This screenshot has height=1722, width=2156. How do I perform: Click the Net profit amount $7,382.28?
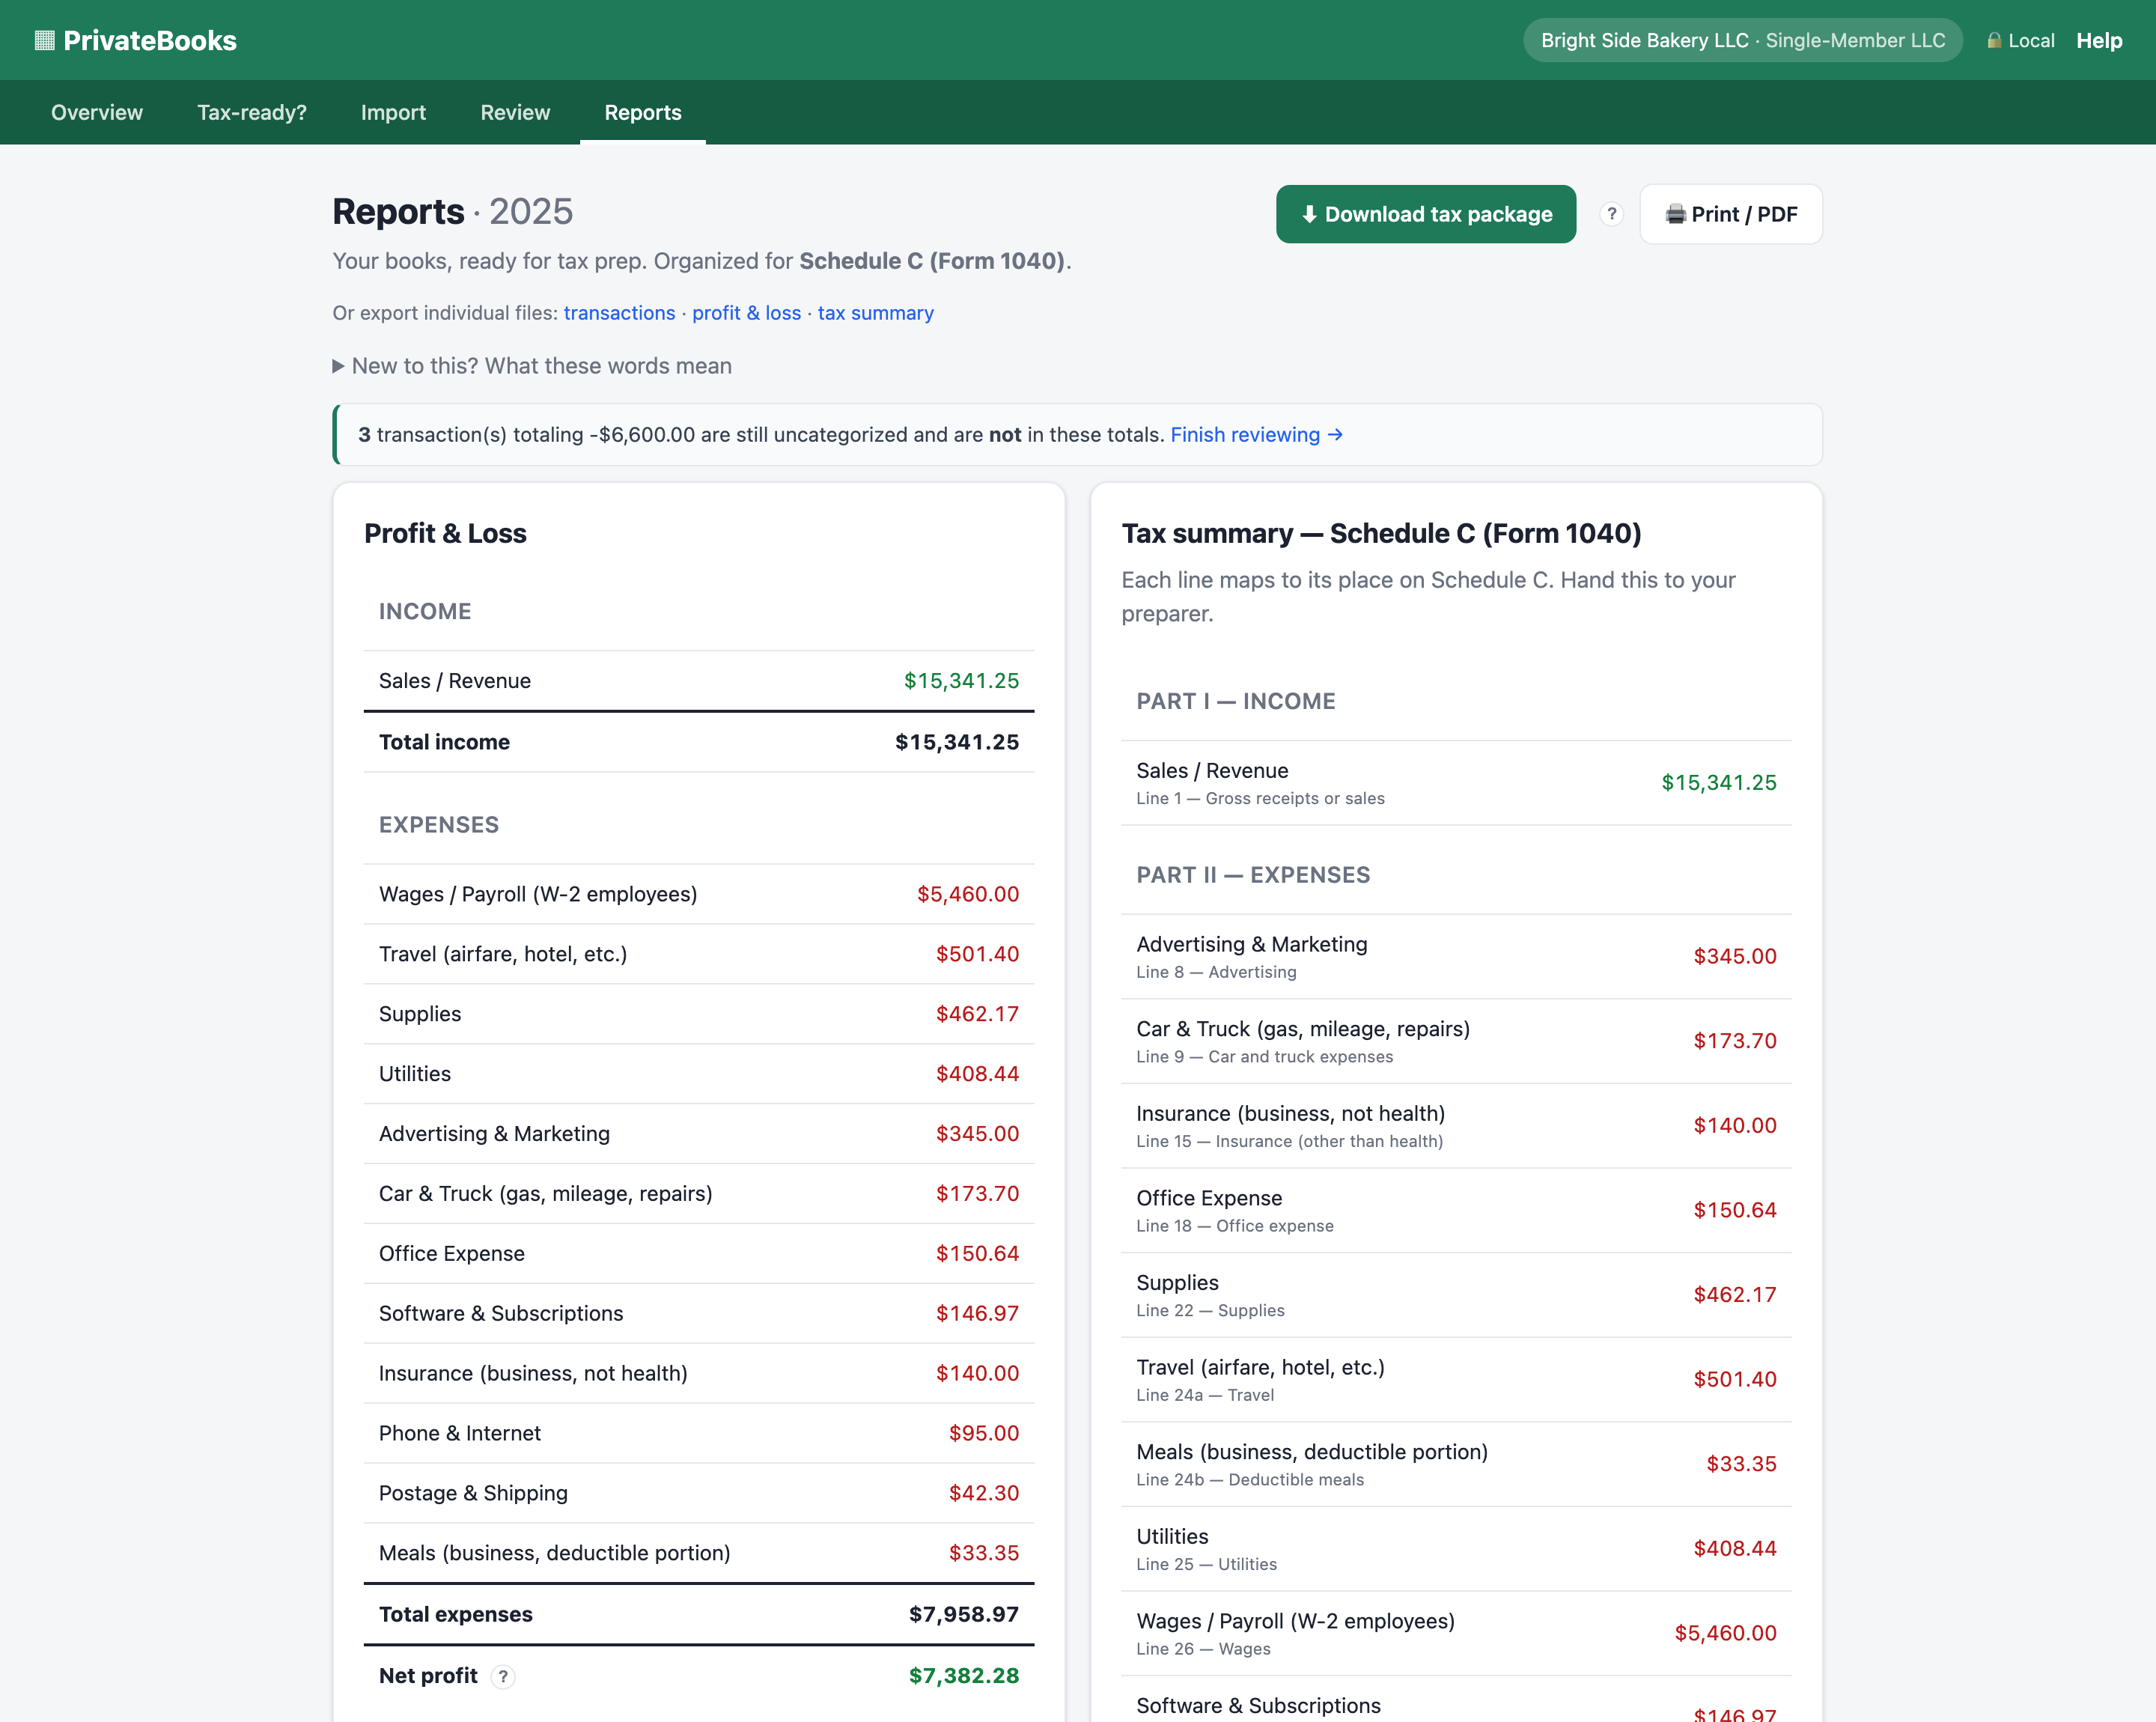[964, 1676]
